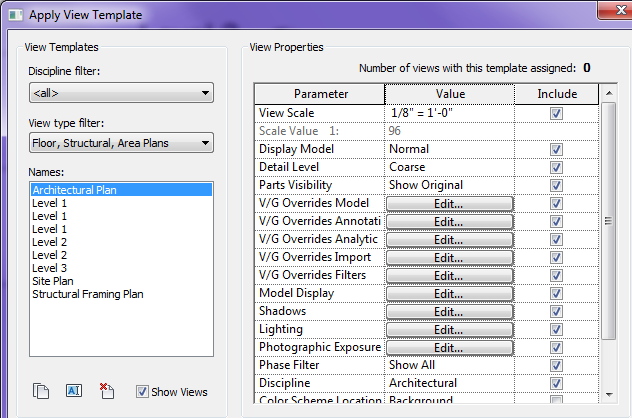Click the Apply View Template title bar icon
This screenshot has width=632, height=418.
[x=15, y=15]
